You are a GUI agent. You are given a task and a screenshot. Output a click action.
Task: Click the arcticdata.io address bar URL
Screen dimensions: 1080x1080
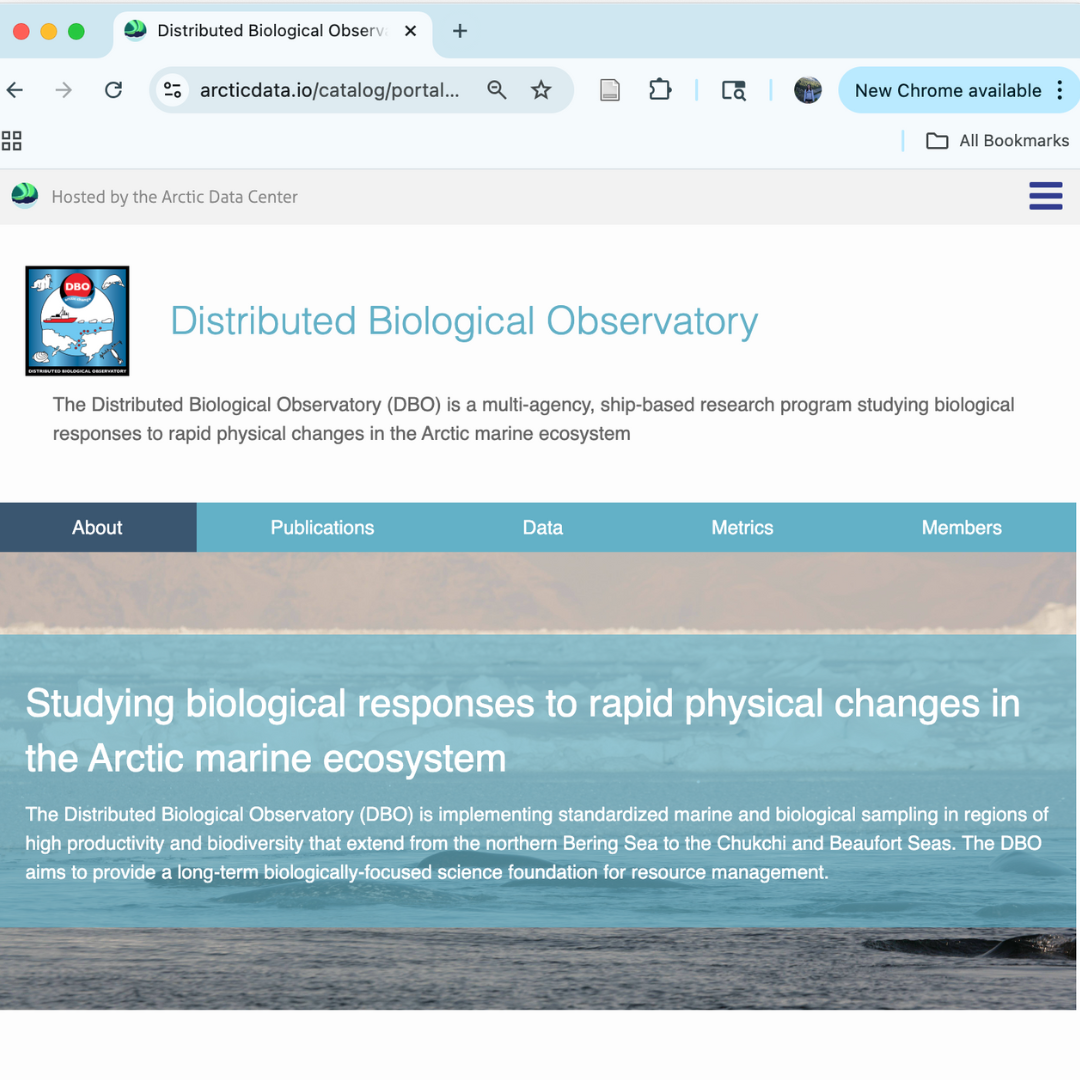[x=329, y=90]
